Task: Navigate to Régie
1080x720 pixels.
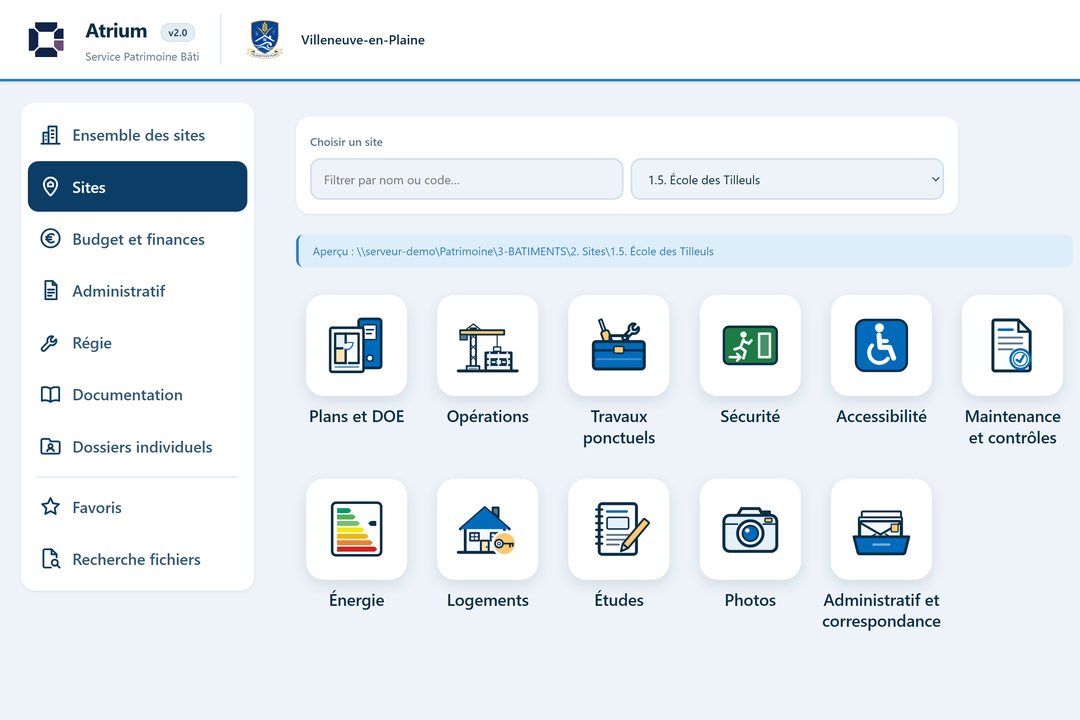Action: point(138,342)
